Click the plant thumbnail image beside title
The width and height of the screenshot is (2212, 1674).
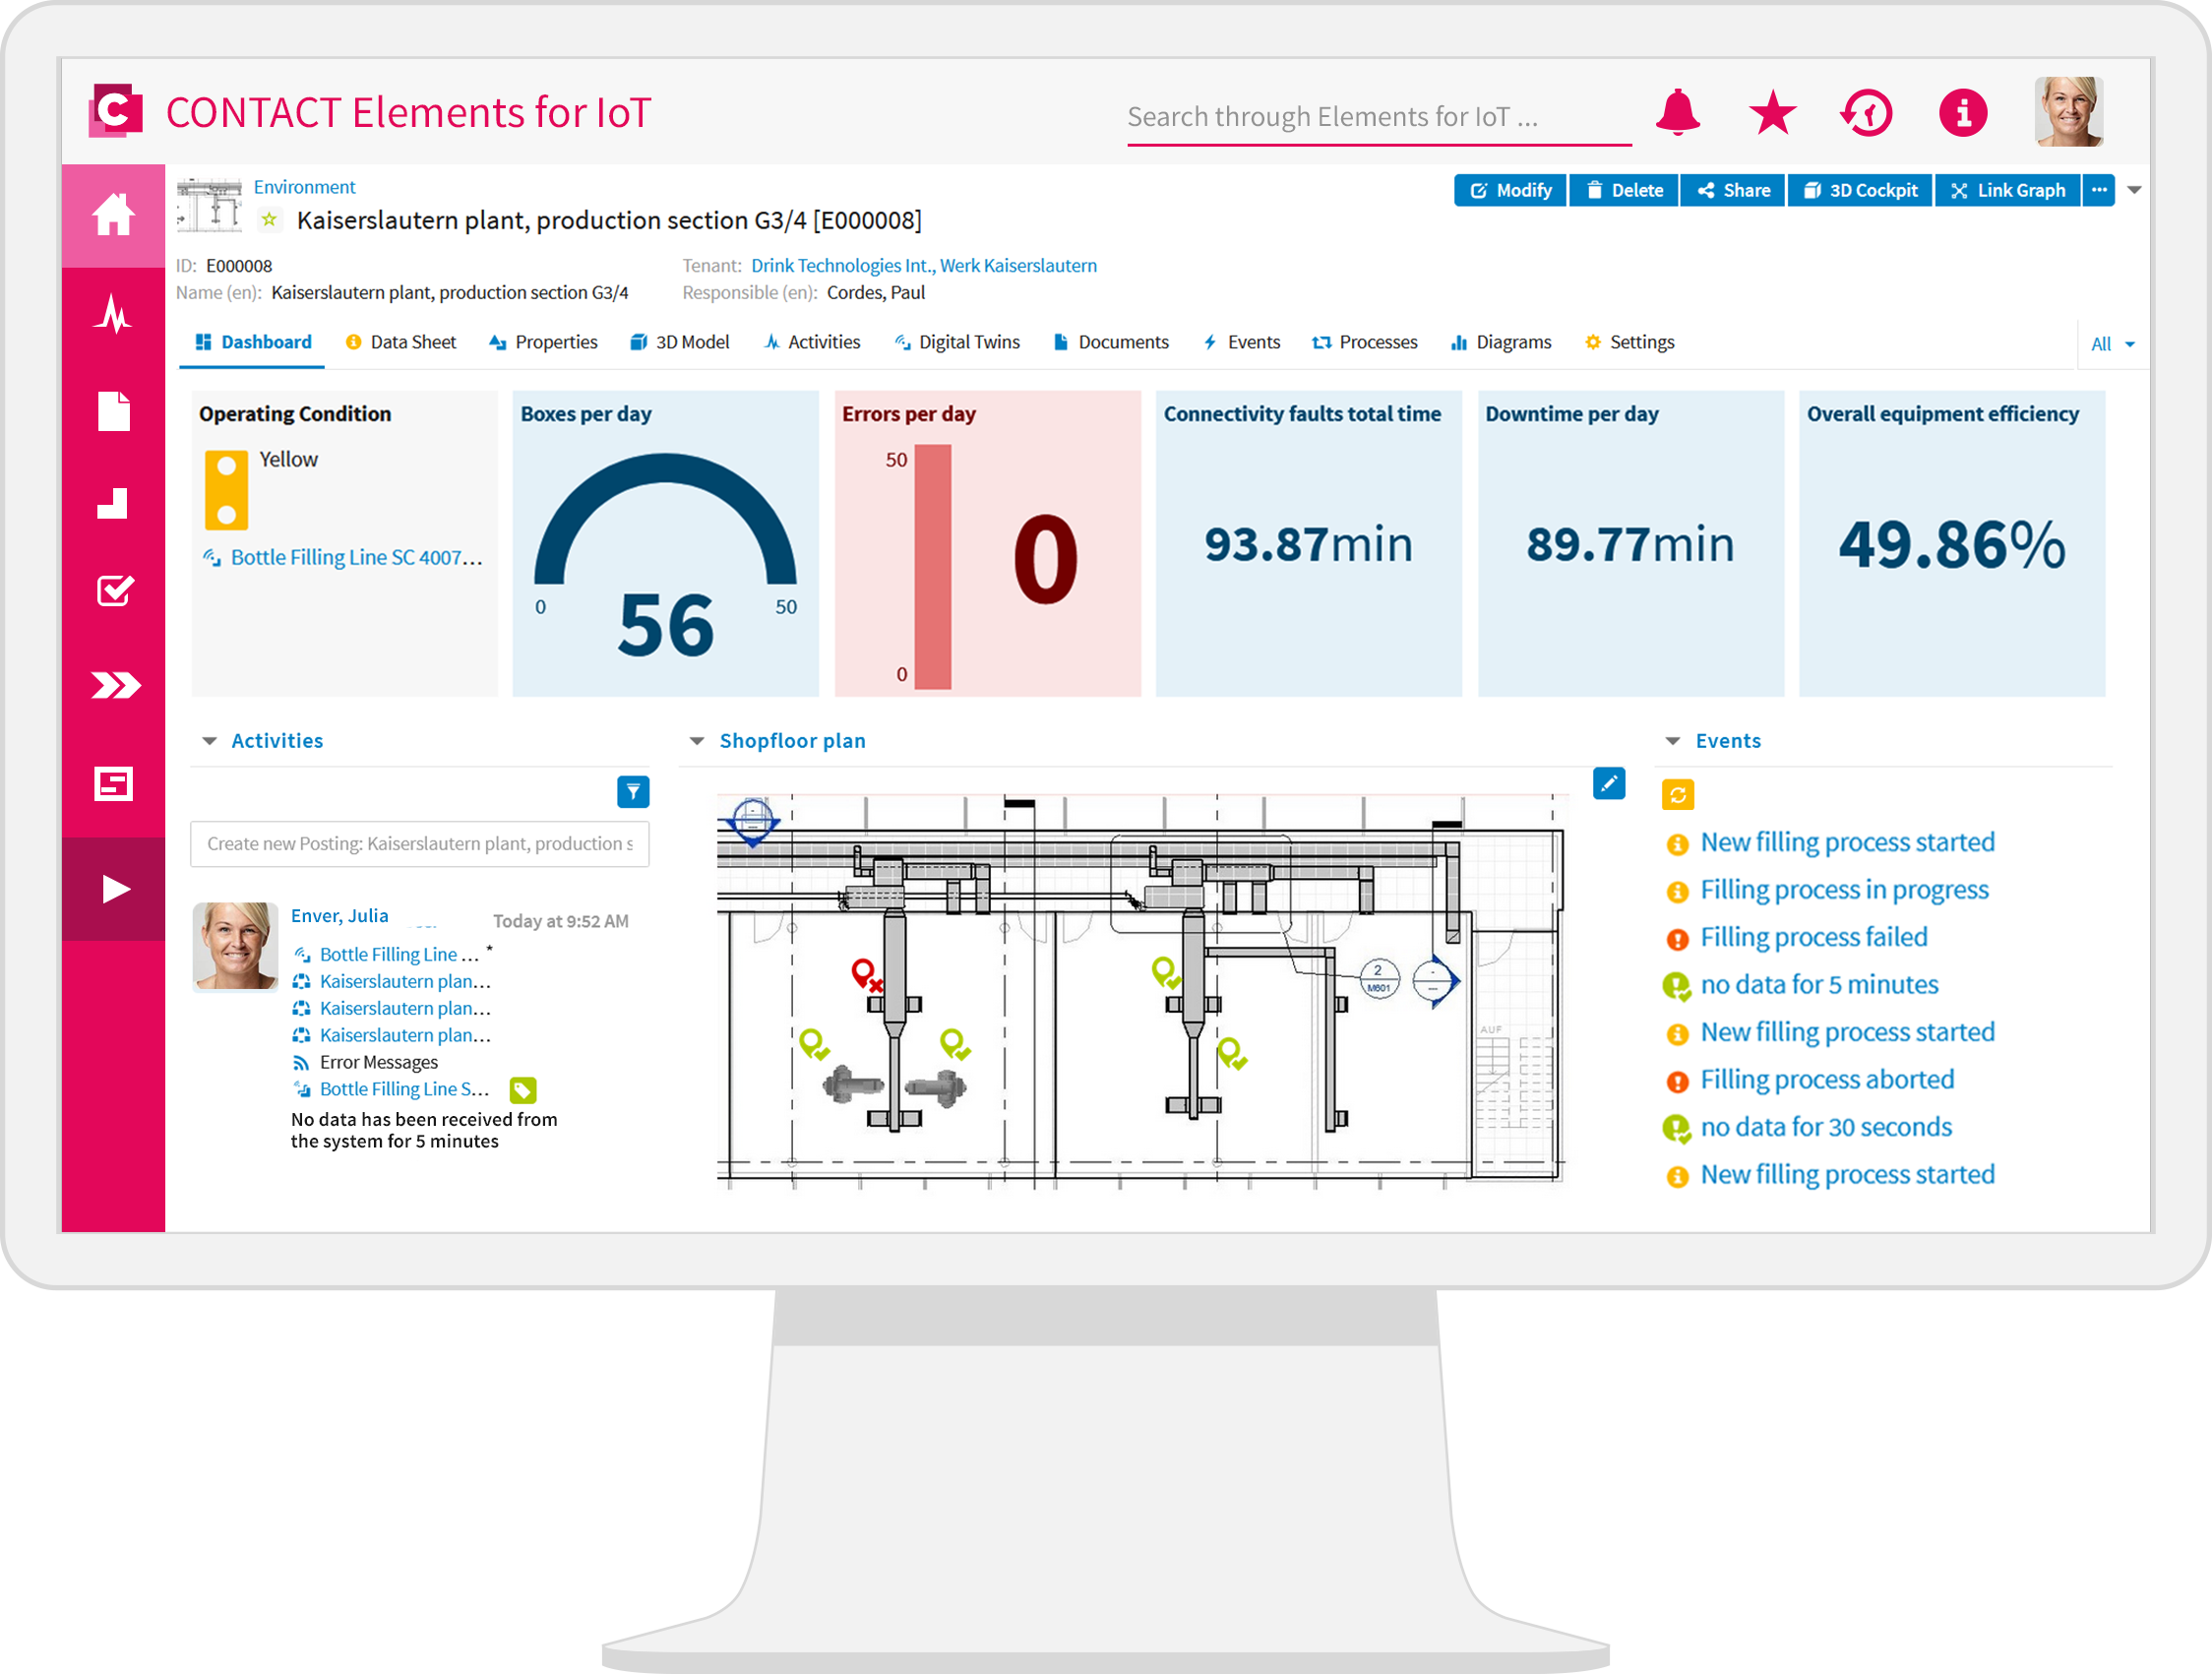(209, 205)
